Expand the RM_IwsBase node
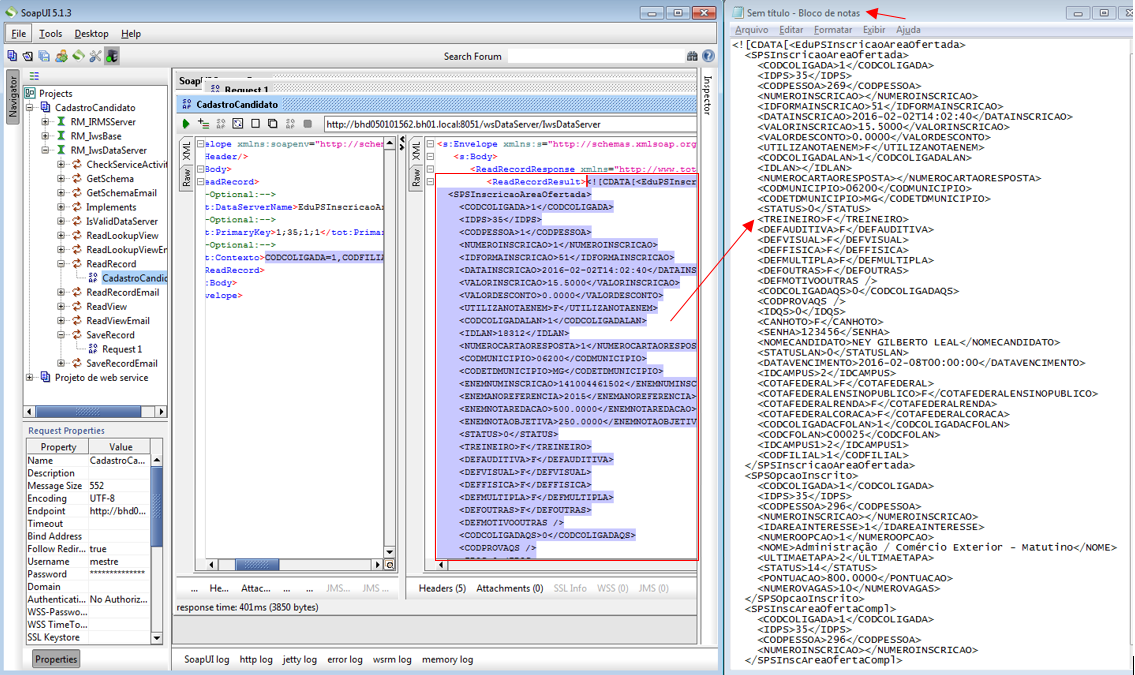Screen dimensions: 1135x675 [x=45, y=135]
